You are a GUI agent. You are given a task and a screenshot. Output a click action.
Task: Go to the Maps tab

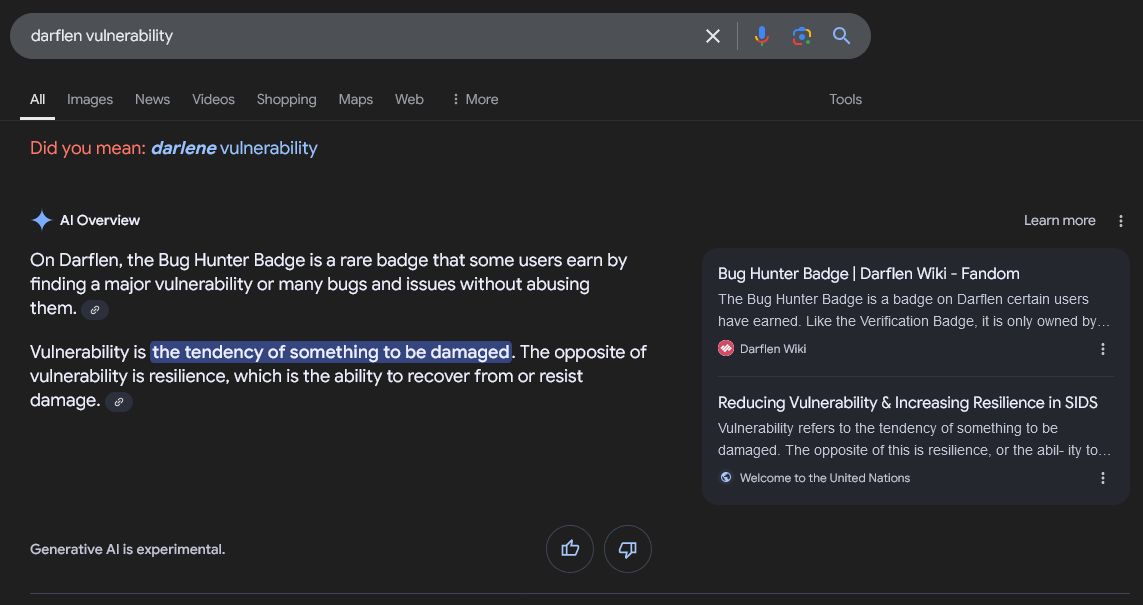356,100
